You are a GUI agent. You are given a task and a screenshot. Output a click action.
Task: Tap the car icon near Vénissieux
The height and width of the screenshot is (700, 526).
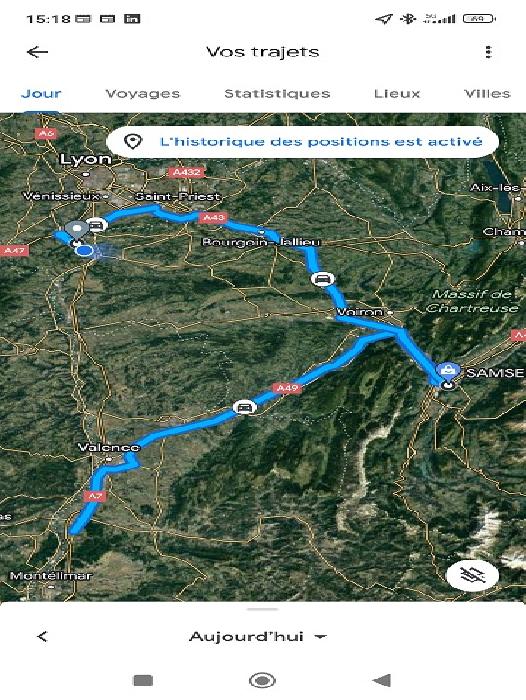point(96,225)
